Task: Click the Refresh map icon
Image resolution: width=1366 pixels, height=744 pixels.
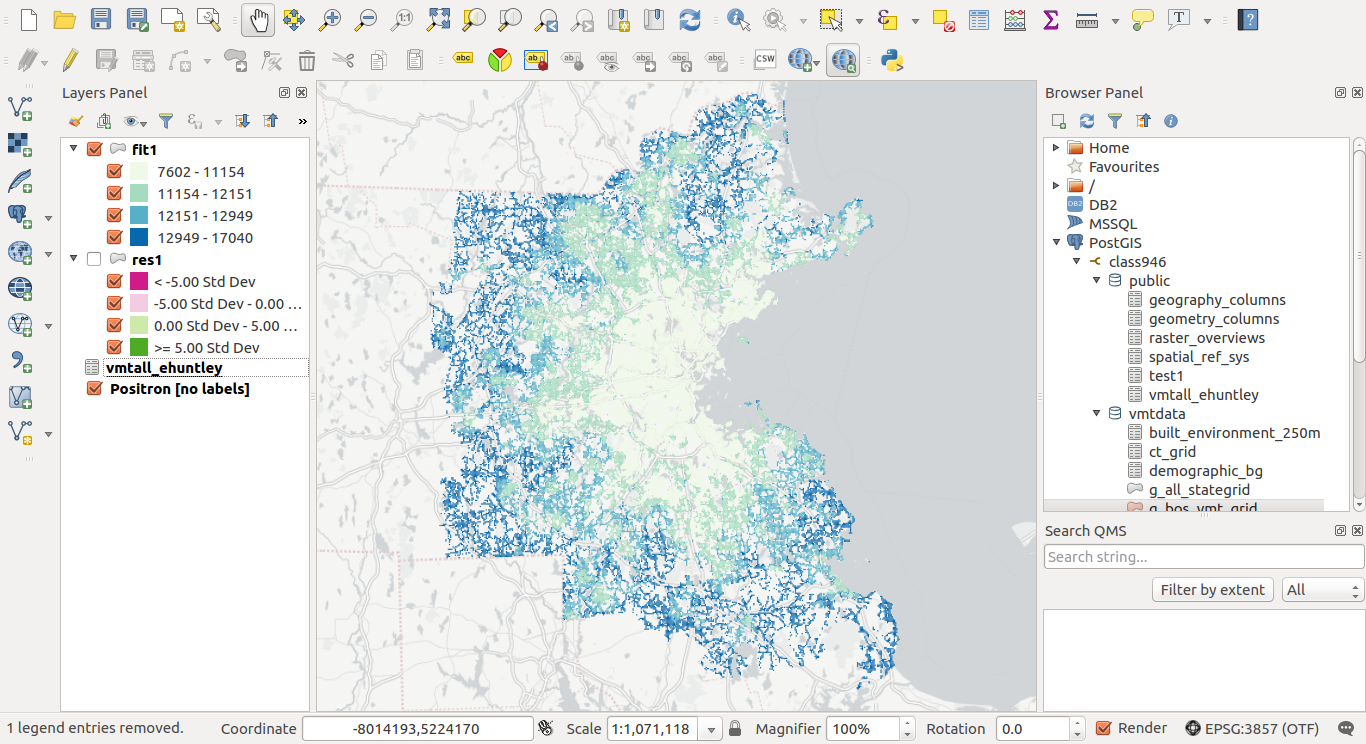Action: [x=689, y=19]
